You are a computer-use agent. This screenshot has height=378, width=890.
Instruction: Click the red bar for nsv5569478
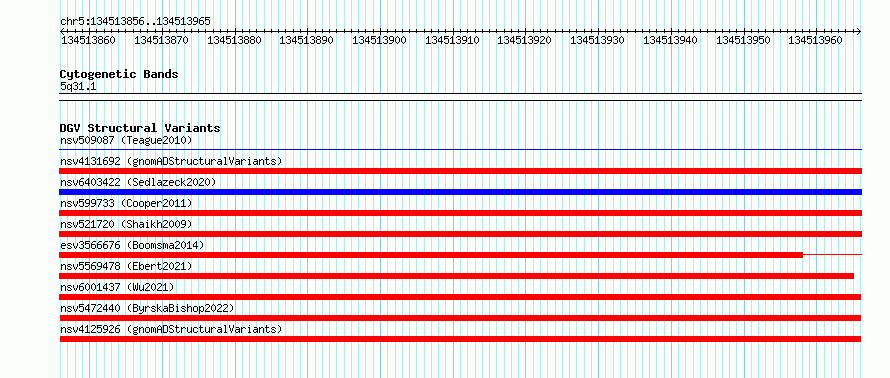point(456,276)
